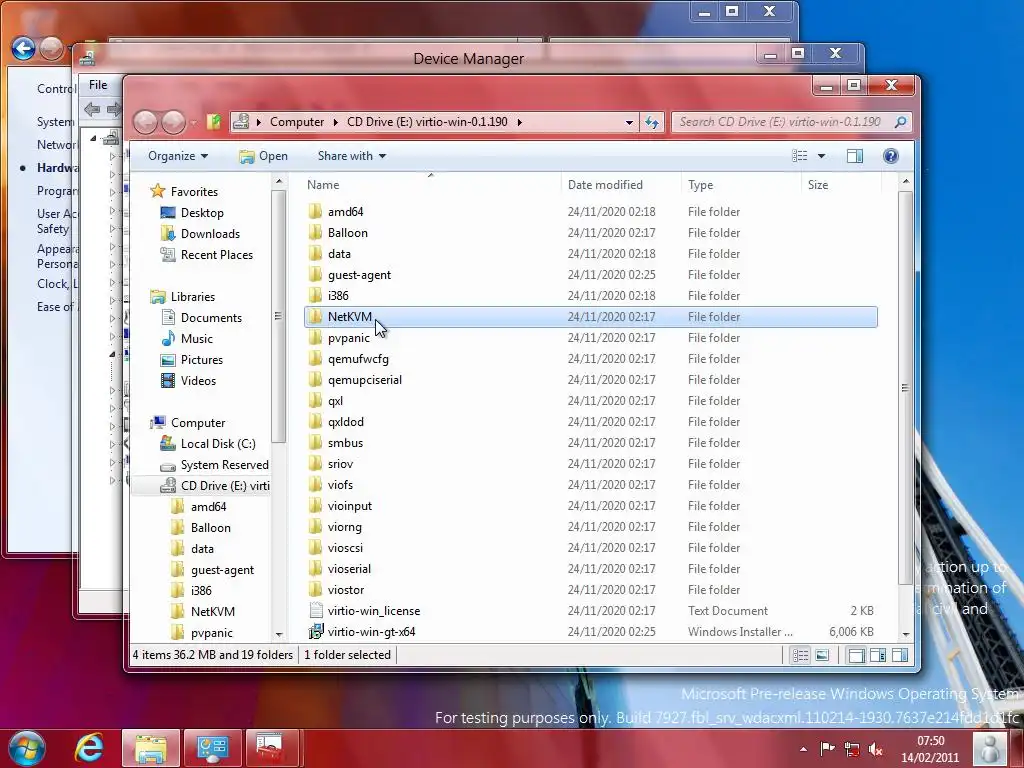
Task: Click the Explorer Back navigation button
Action: tap(146, 122)
